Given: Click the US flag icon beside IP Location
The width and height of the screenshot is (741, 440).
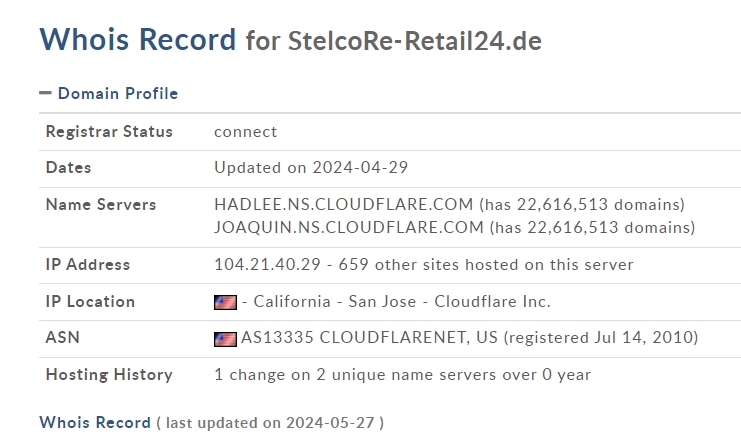Looking at the screenshot, I should [x=225, y=302].
